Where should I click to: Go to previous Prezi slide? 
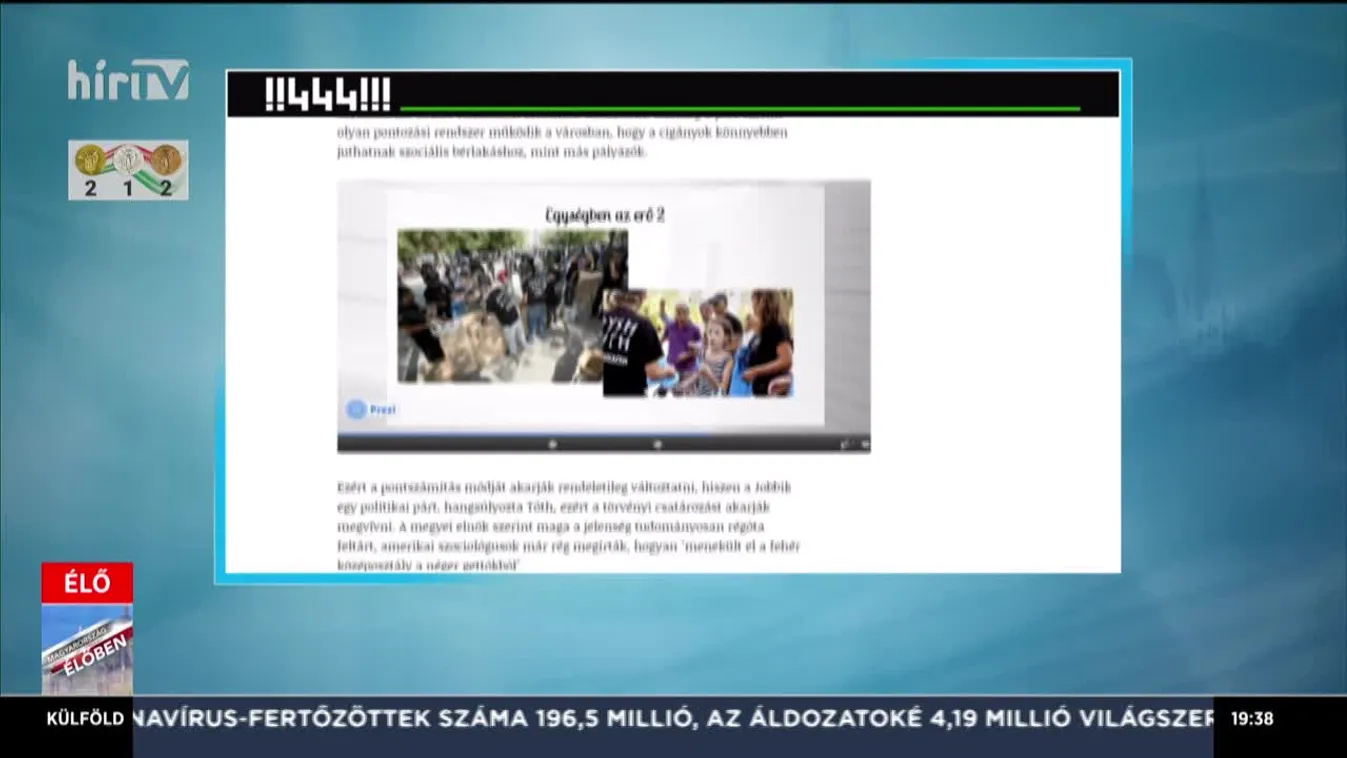click(x=552, y=444)
